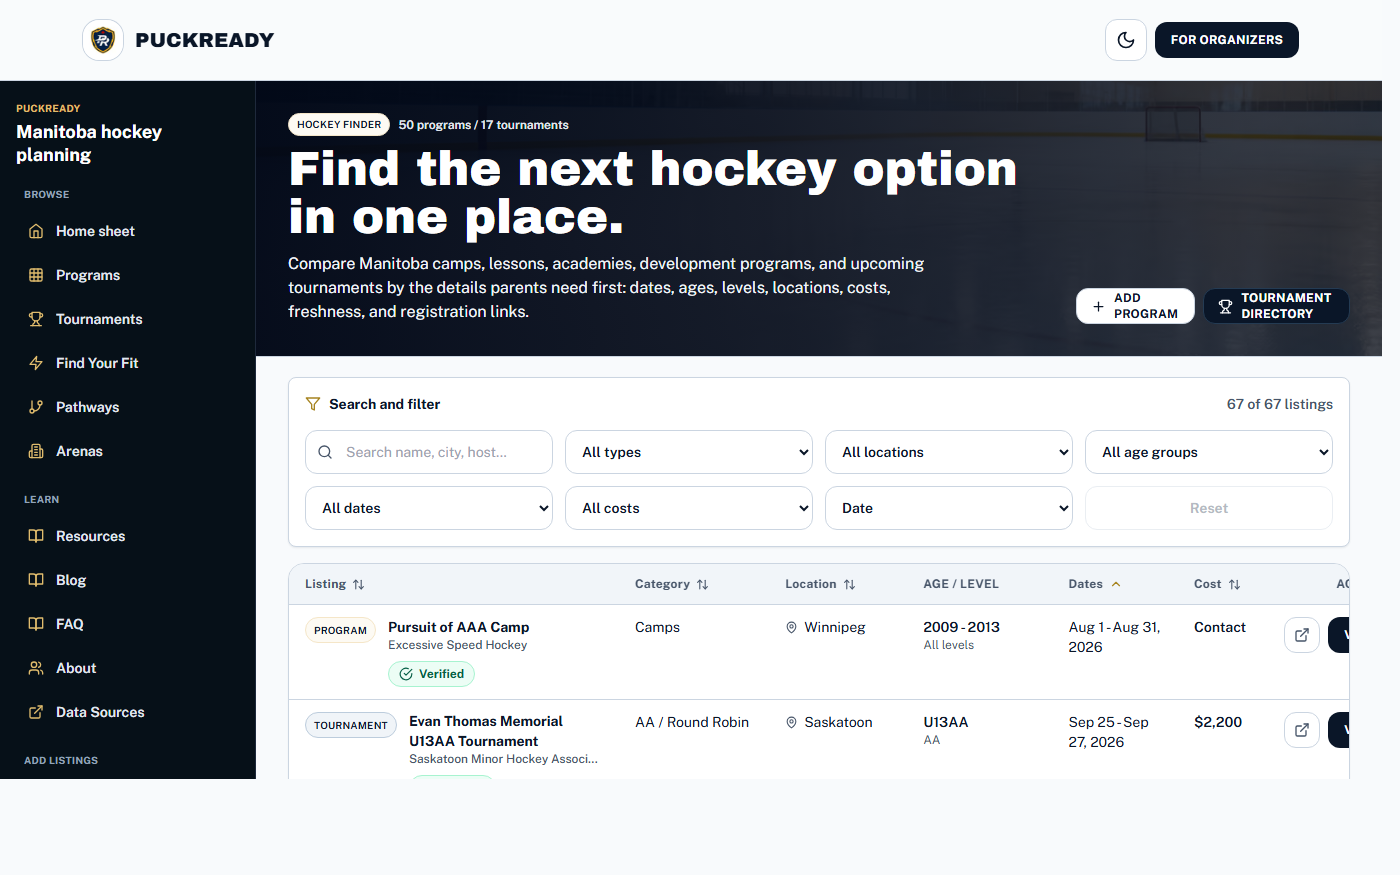Open the Blog link

click(x=128, y=580)
